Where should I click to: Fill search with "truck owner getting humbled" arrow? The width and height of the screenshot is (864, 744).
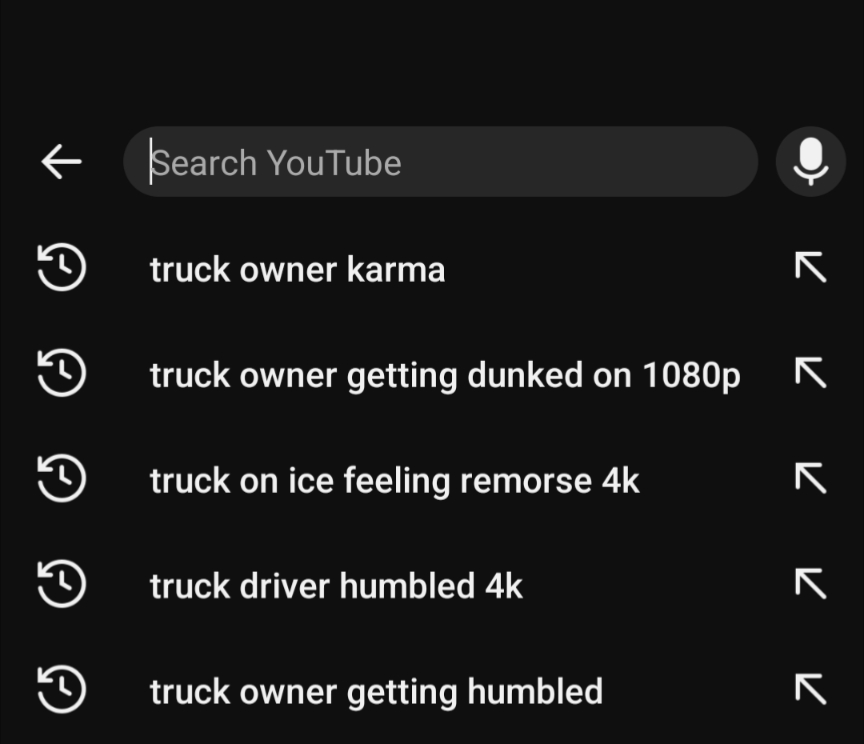[810, 690]
